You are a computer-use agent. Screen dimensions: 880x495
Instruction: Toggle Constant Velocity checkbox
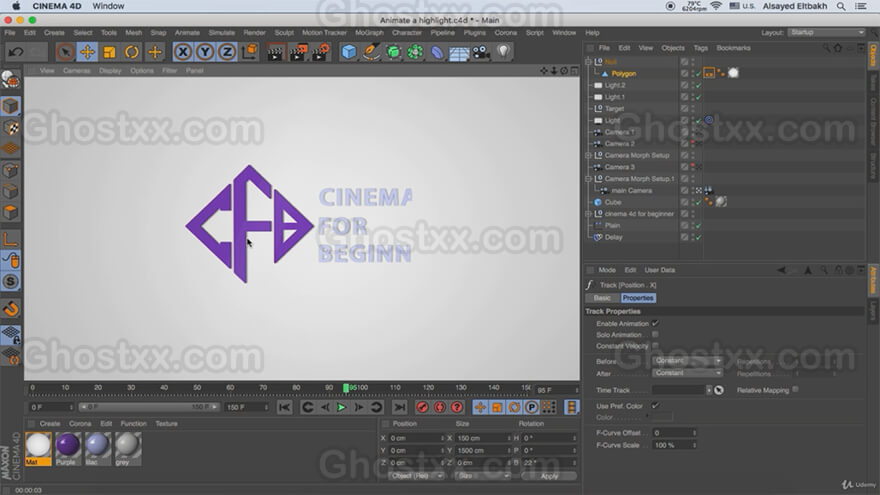[655, 346]
